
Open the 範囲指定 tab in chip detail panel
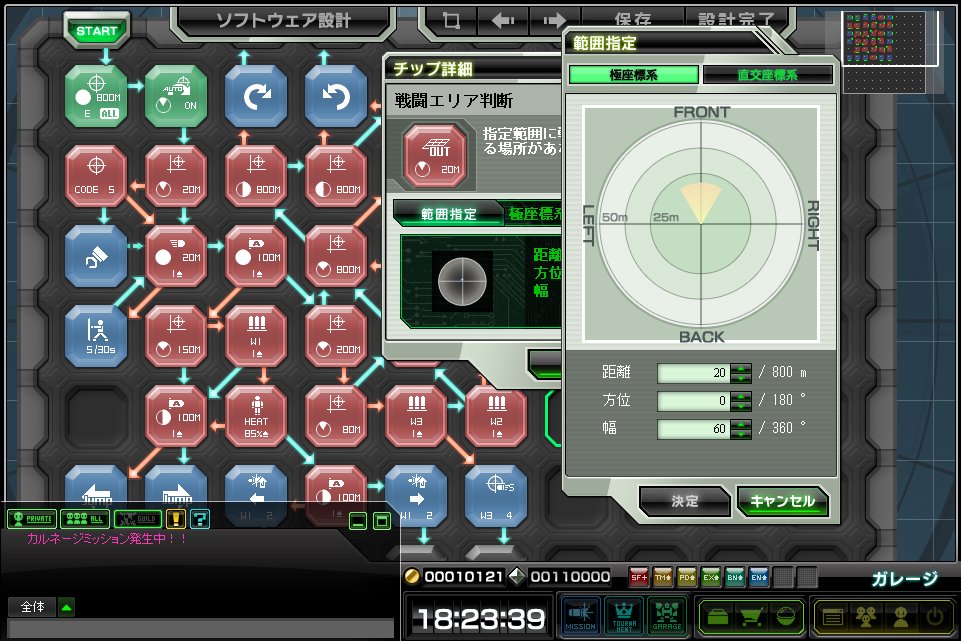coord(448,214)
